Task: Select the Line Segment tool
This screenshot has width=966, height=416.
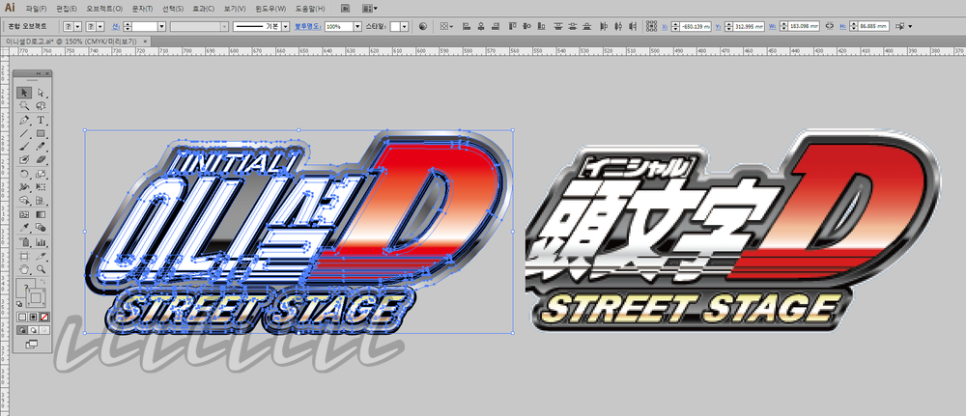Action: click(23, 133)
